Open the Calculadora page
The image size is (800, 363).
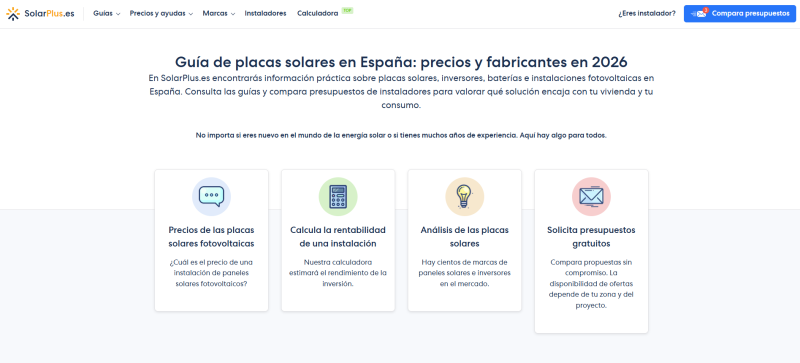click(317, 14)
